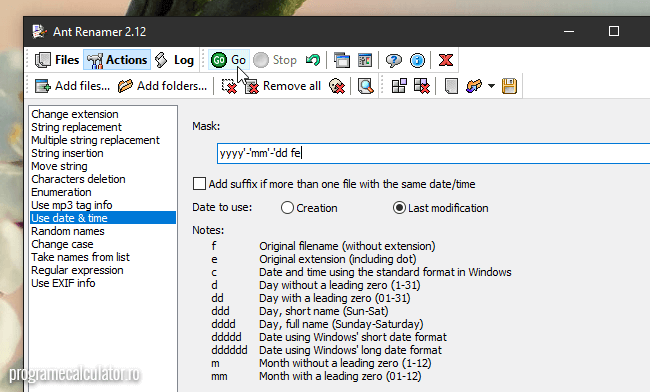Select the String insertion action

tap(103, 153)
